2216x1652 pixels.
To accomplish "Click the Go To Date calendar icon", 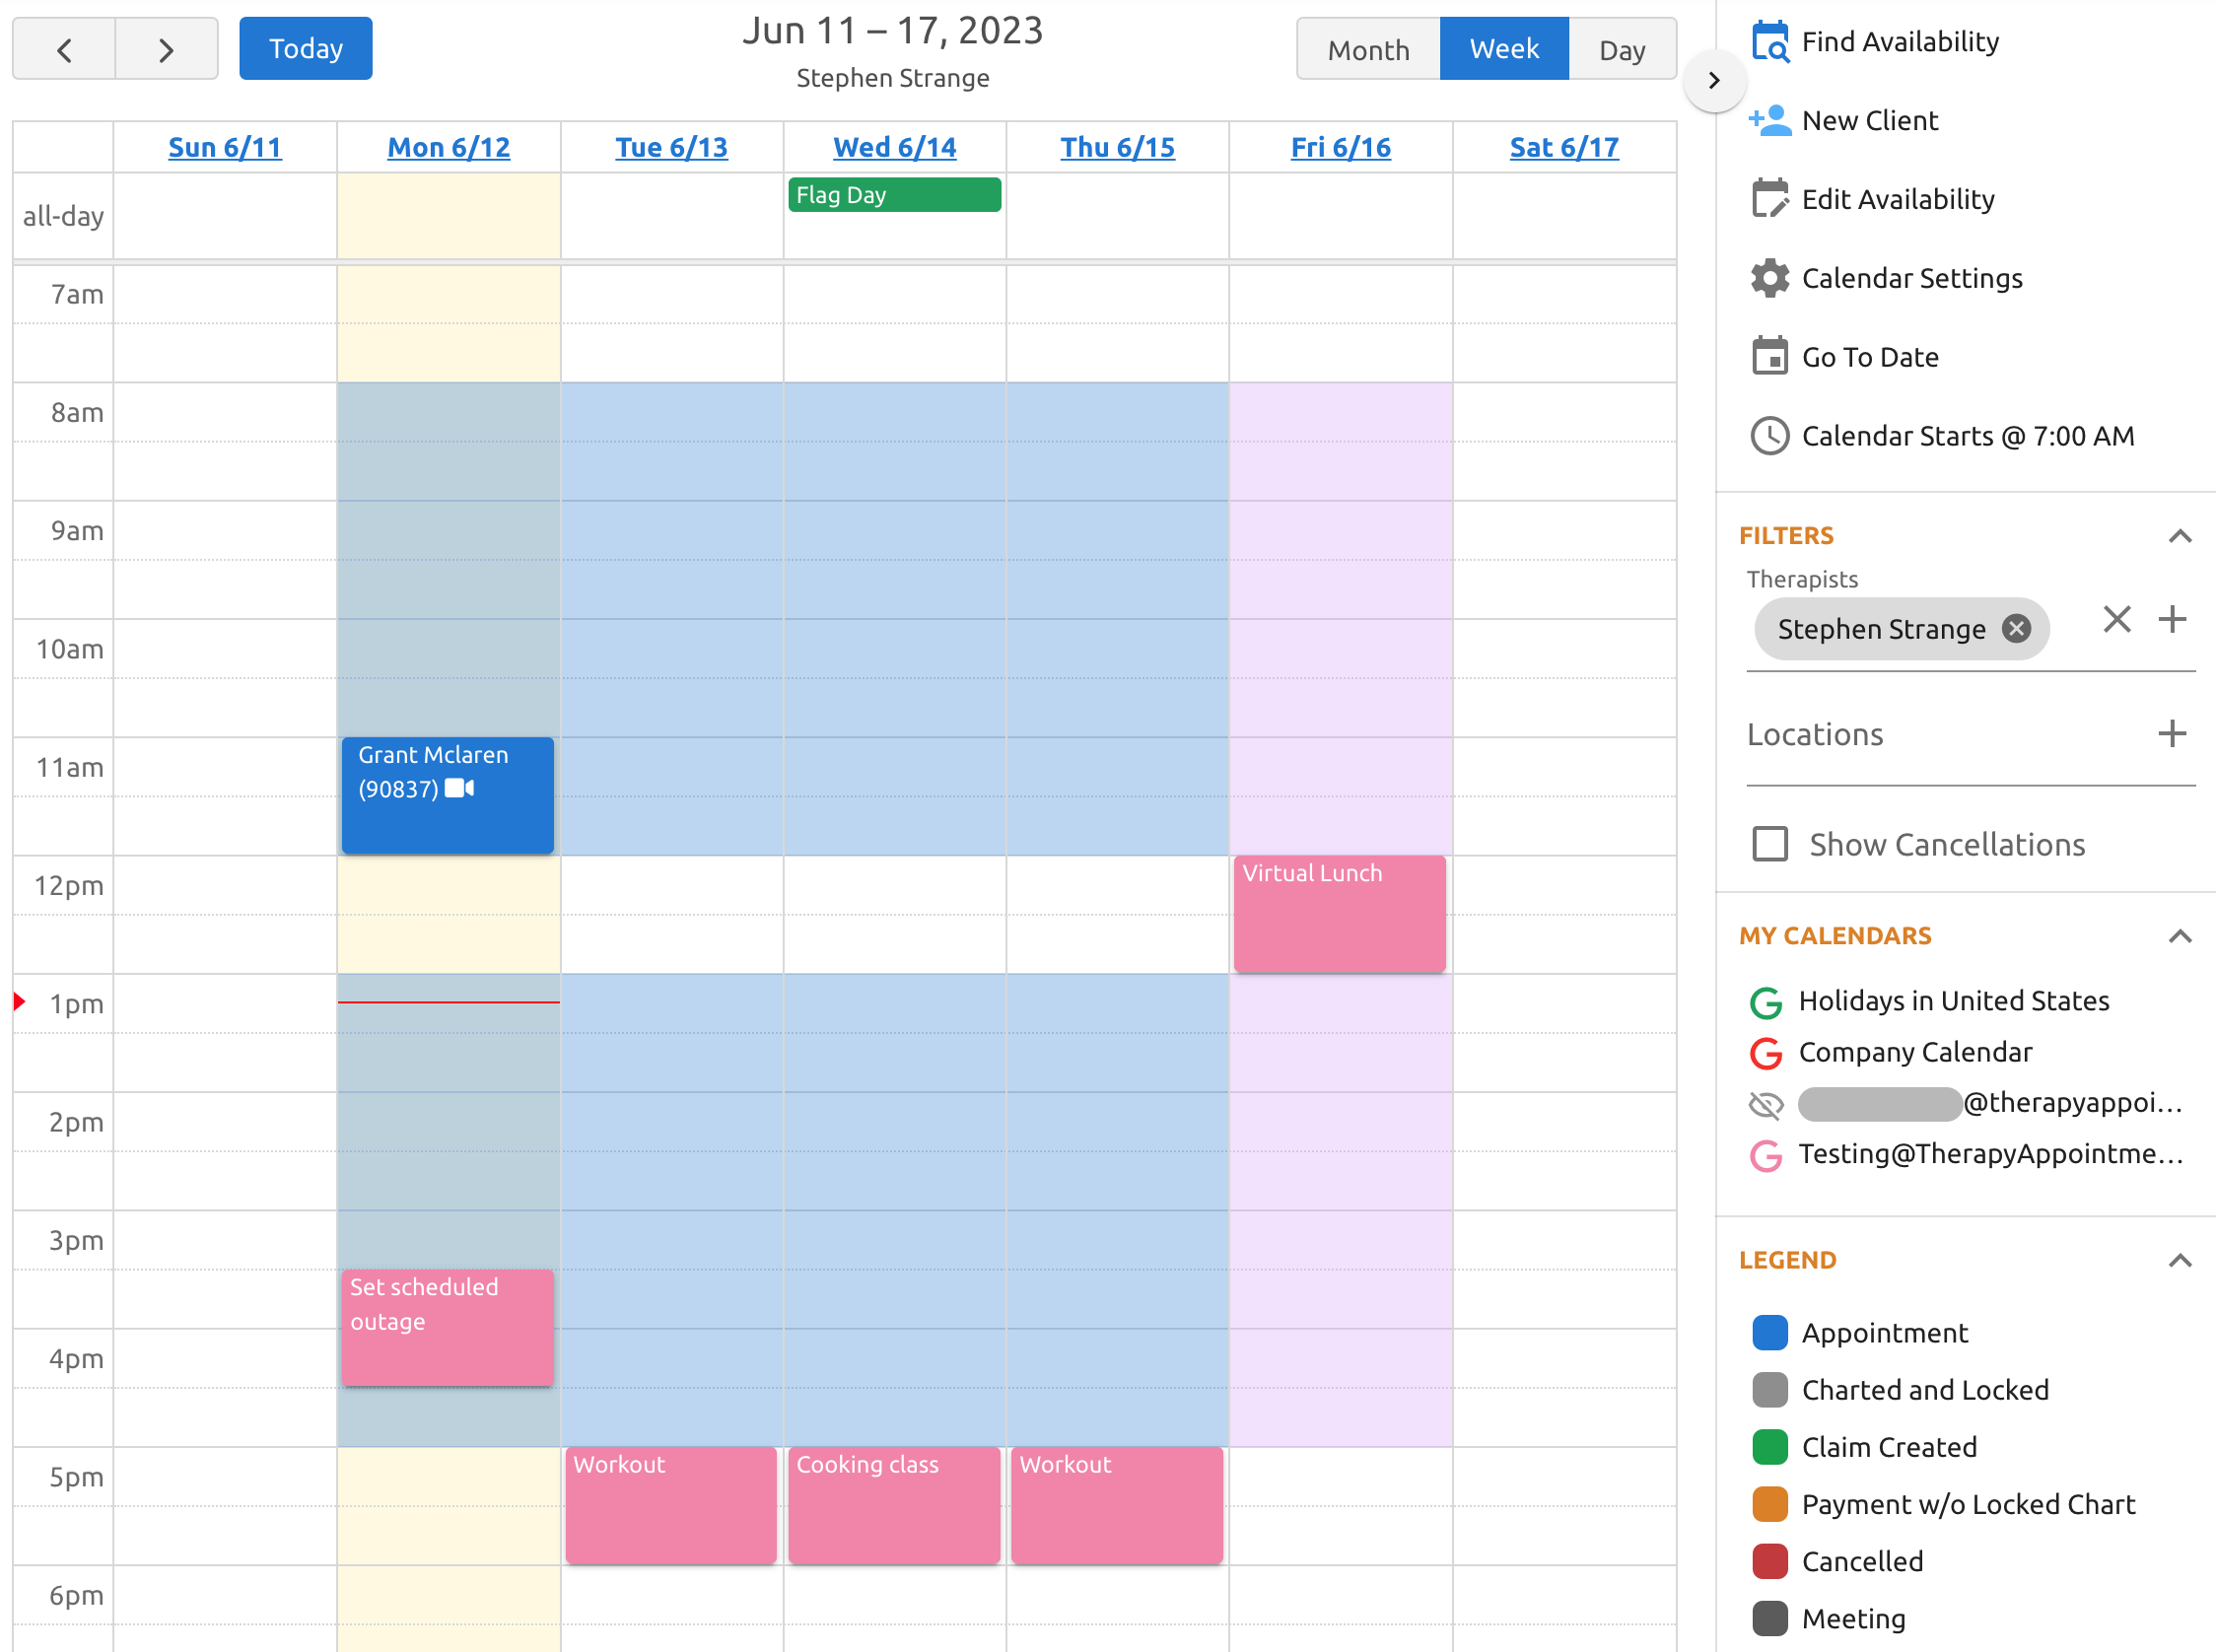I will [x=1770, y=356].
